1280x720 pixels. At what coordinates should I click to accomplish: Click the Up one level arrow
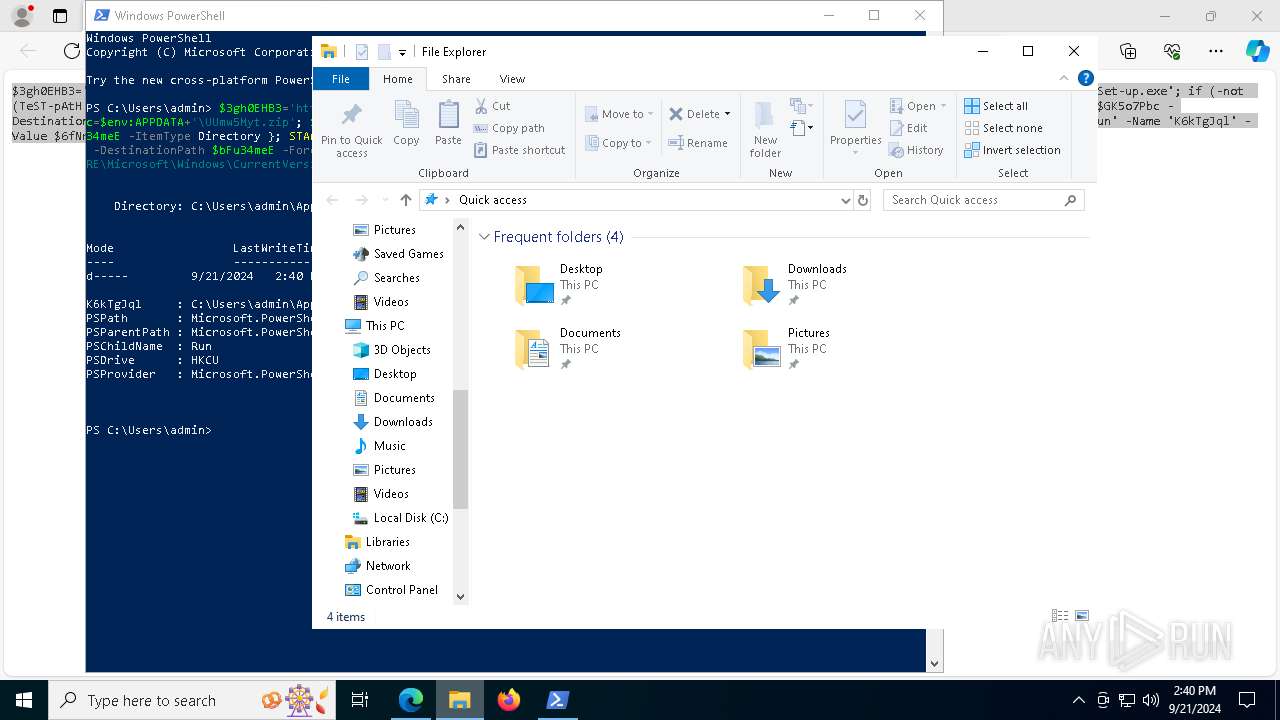[405, 200]
